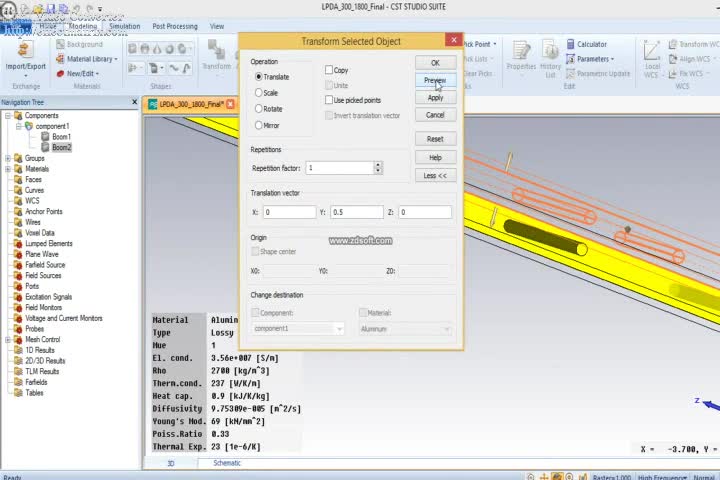Tick the Unite checkbox
The image size is (720, 480).
(x=329, y=85)
